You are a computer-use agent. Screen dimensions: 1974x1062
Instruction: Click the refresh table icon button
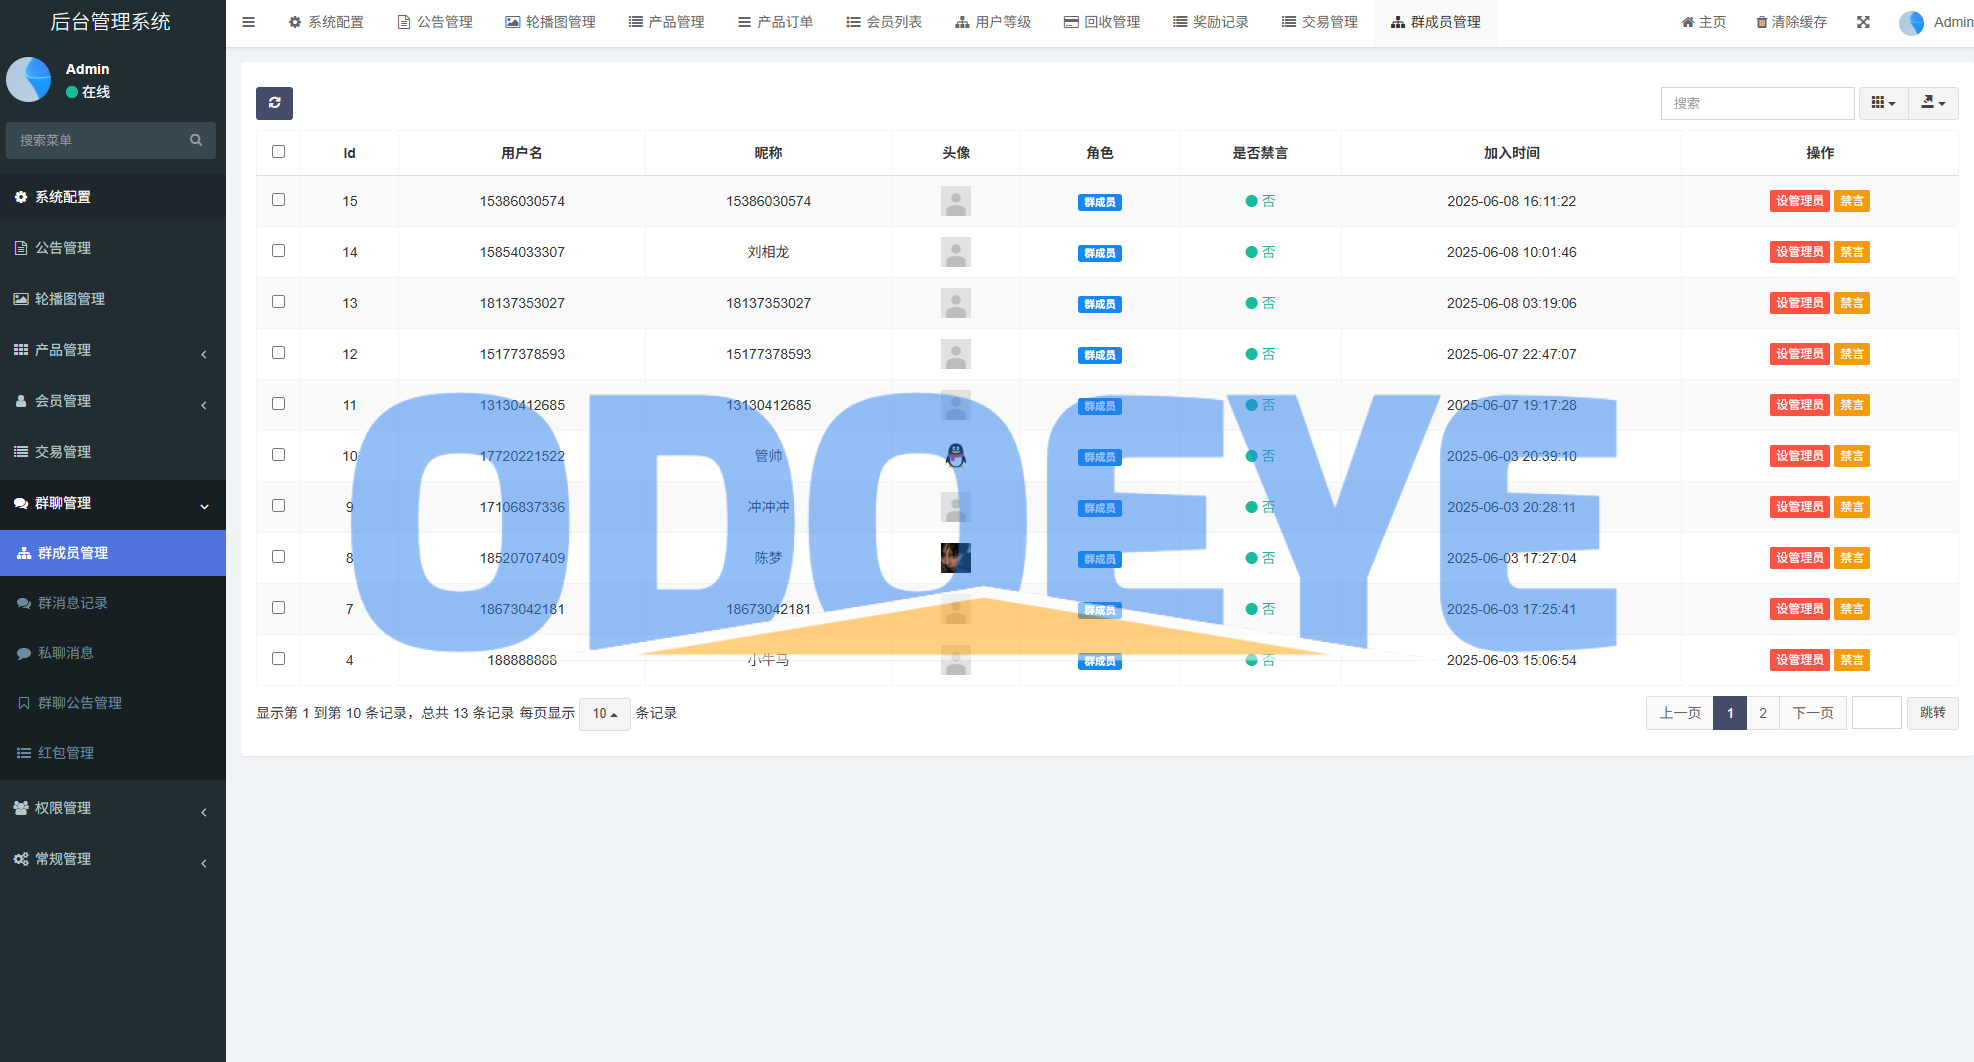pyautogui.click(x=274, y=103)
